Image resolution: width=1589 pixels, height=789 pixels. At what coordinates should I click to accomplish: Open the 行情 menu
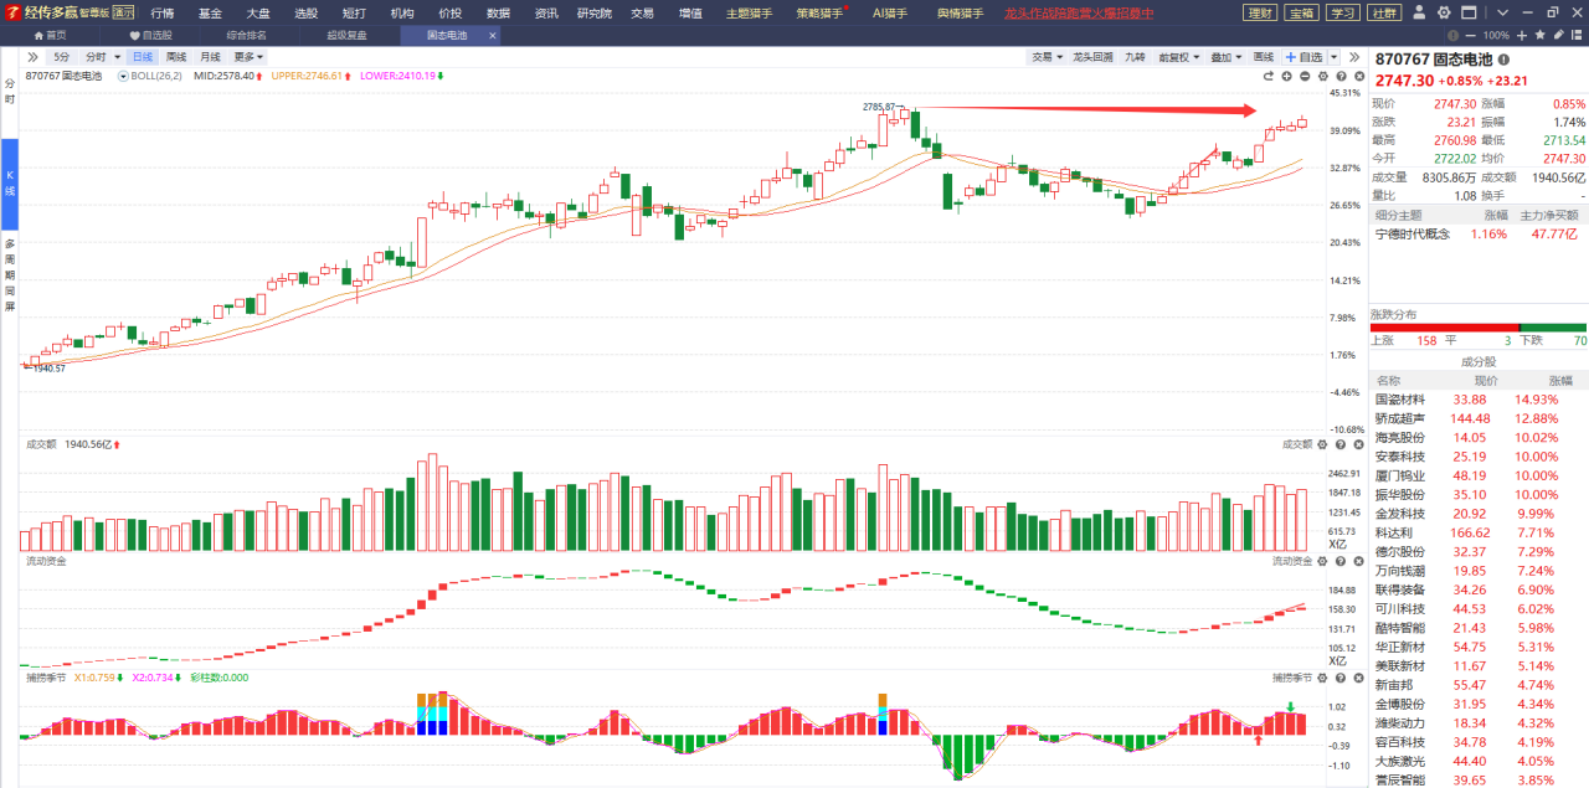(x=162, y=13)
